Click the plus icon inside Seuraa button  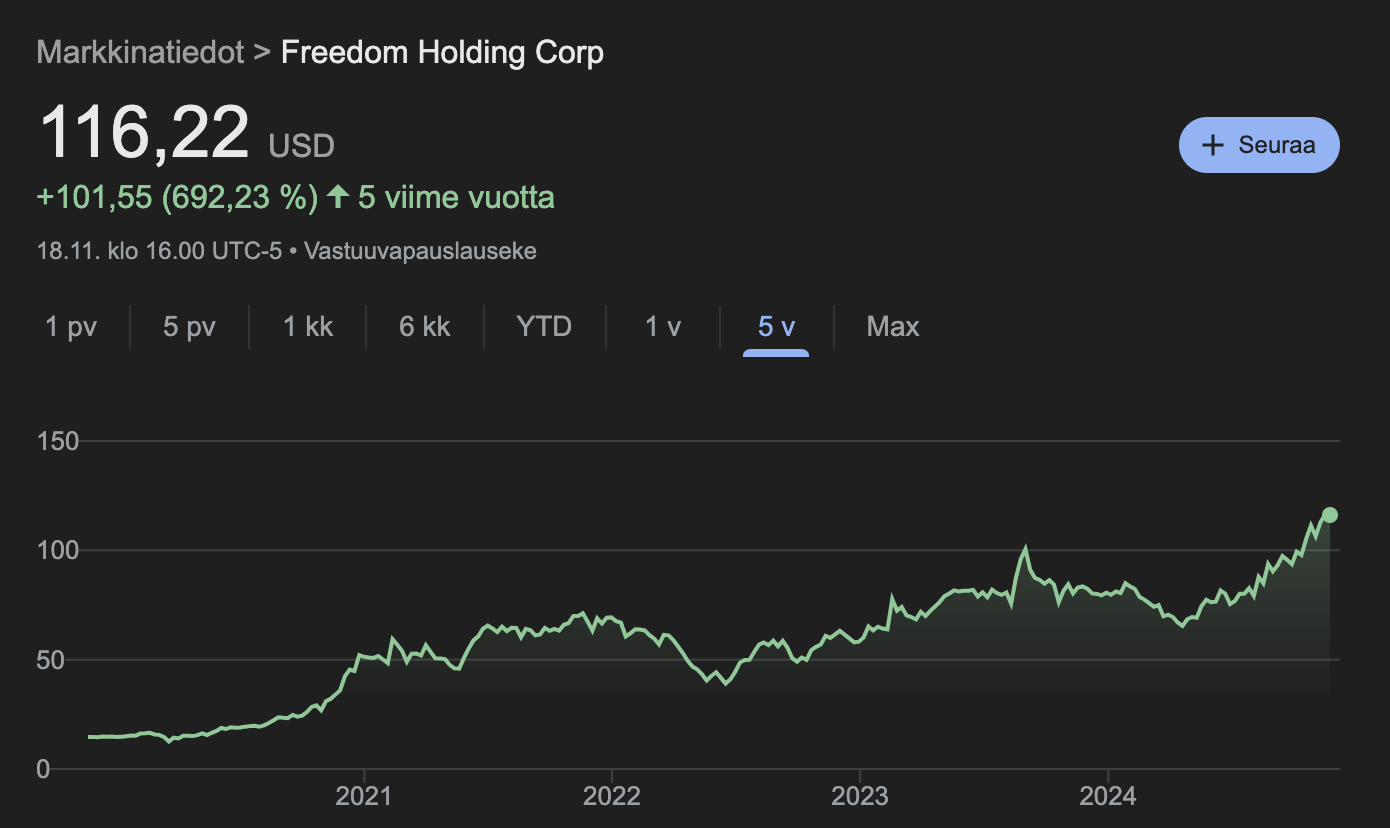tap(1213, 144)
